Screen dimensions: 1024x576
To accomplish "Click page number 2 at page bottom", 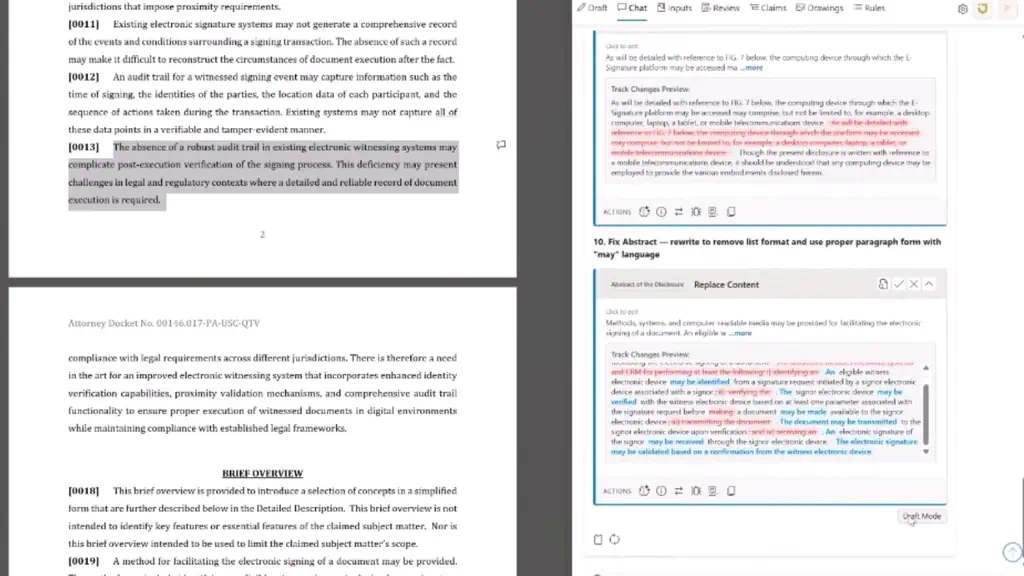I will pyautogui.click(x=262, y=234).
